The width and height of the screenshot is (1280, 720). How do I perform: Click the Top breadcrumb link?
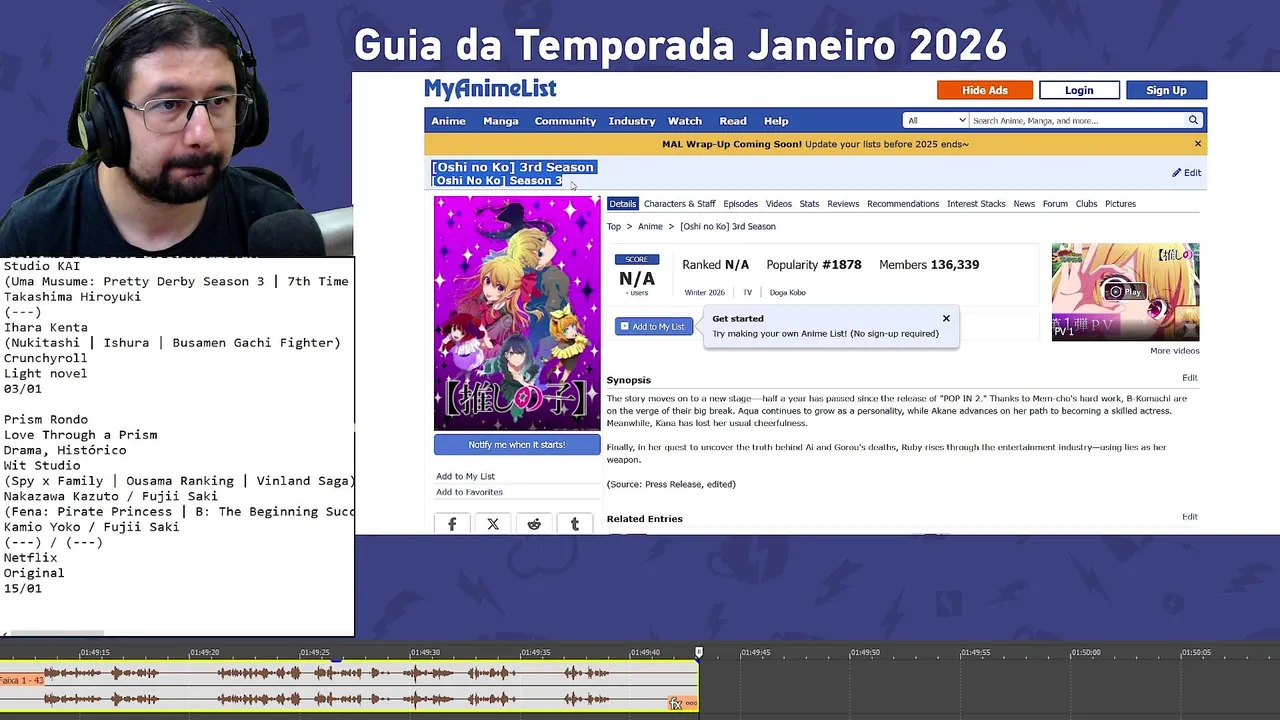614,227
